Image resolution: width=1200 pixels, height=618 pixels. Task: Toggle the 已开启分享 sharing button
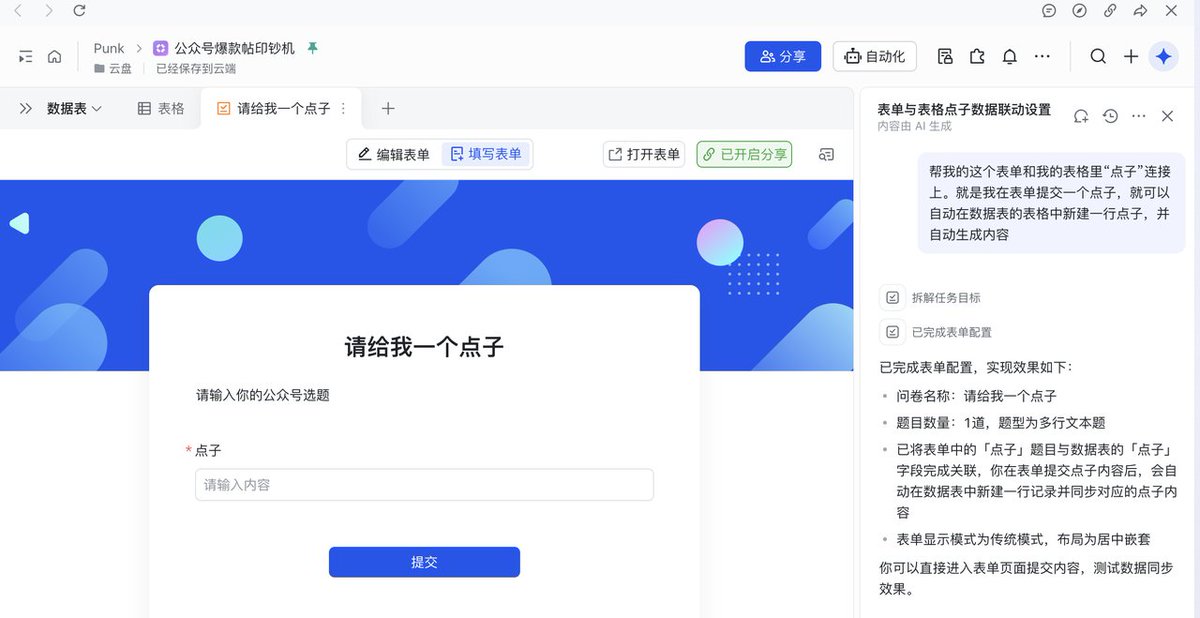tap(744, 154)
